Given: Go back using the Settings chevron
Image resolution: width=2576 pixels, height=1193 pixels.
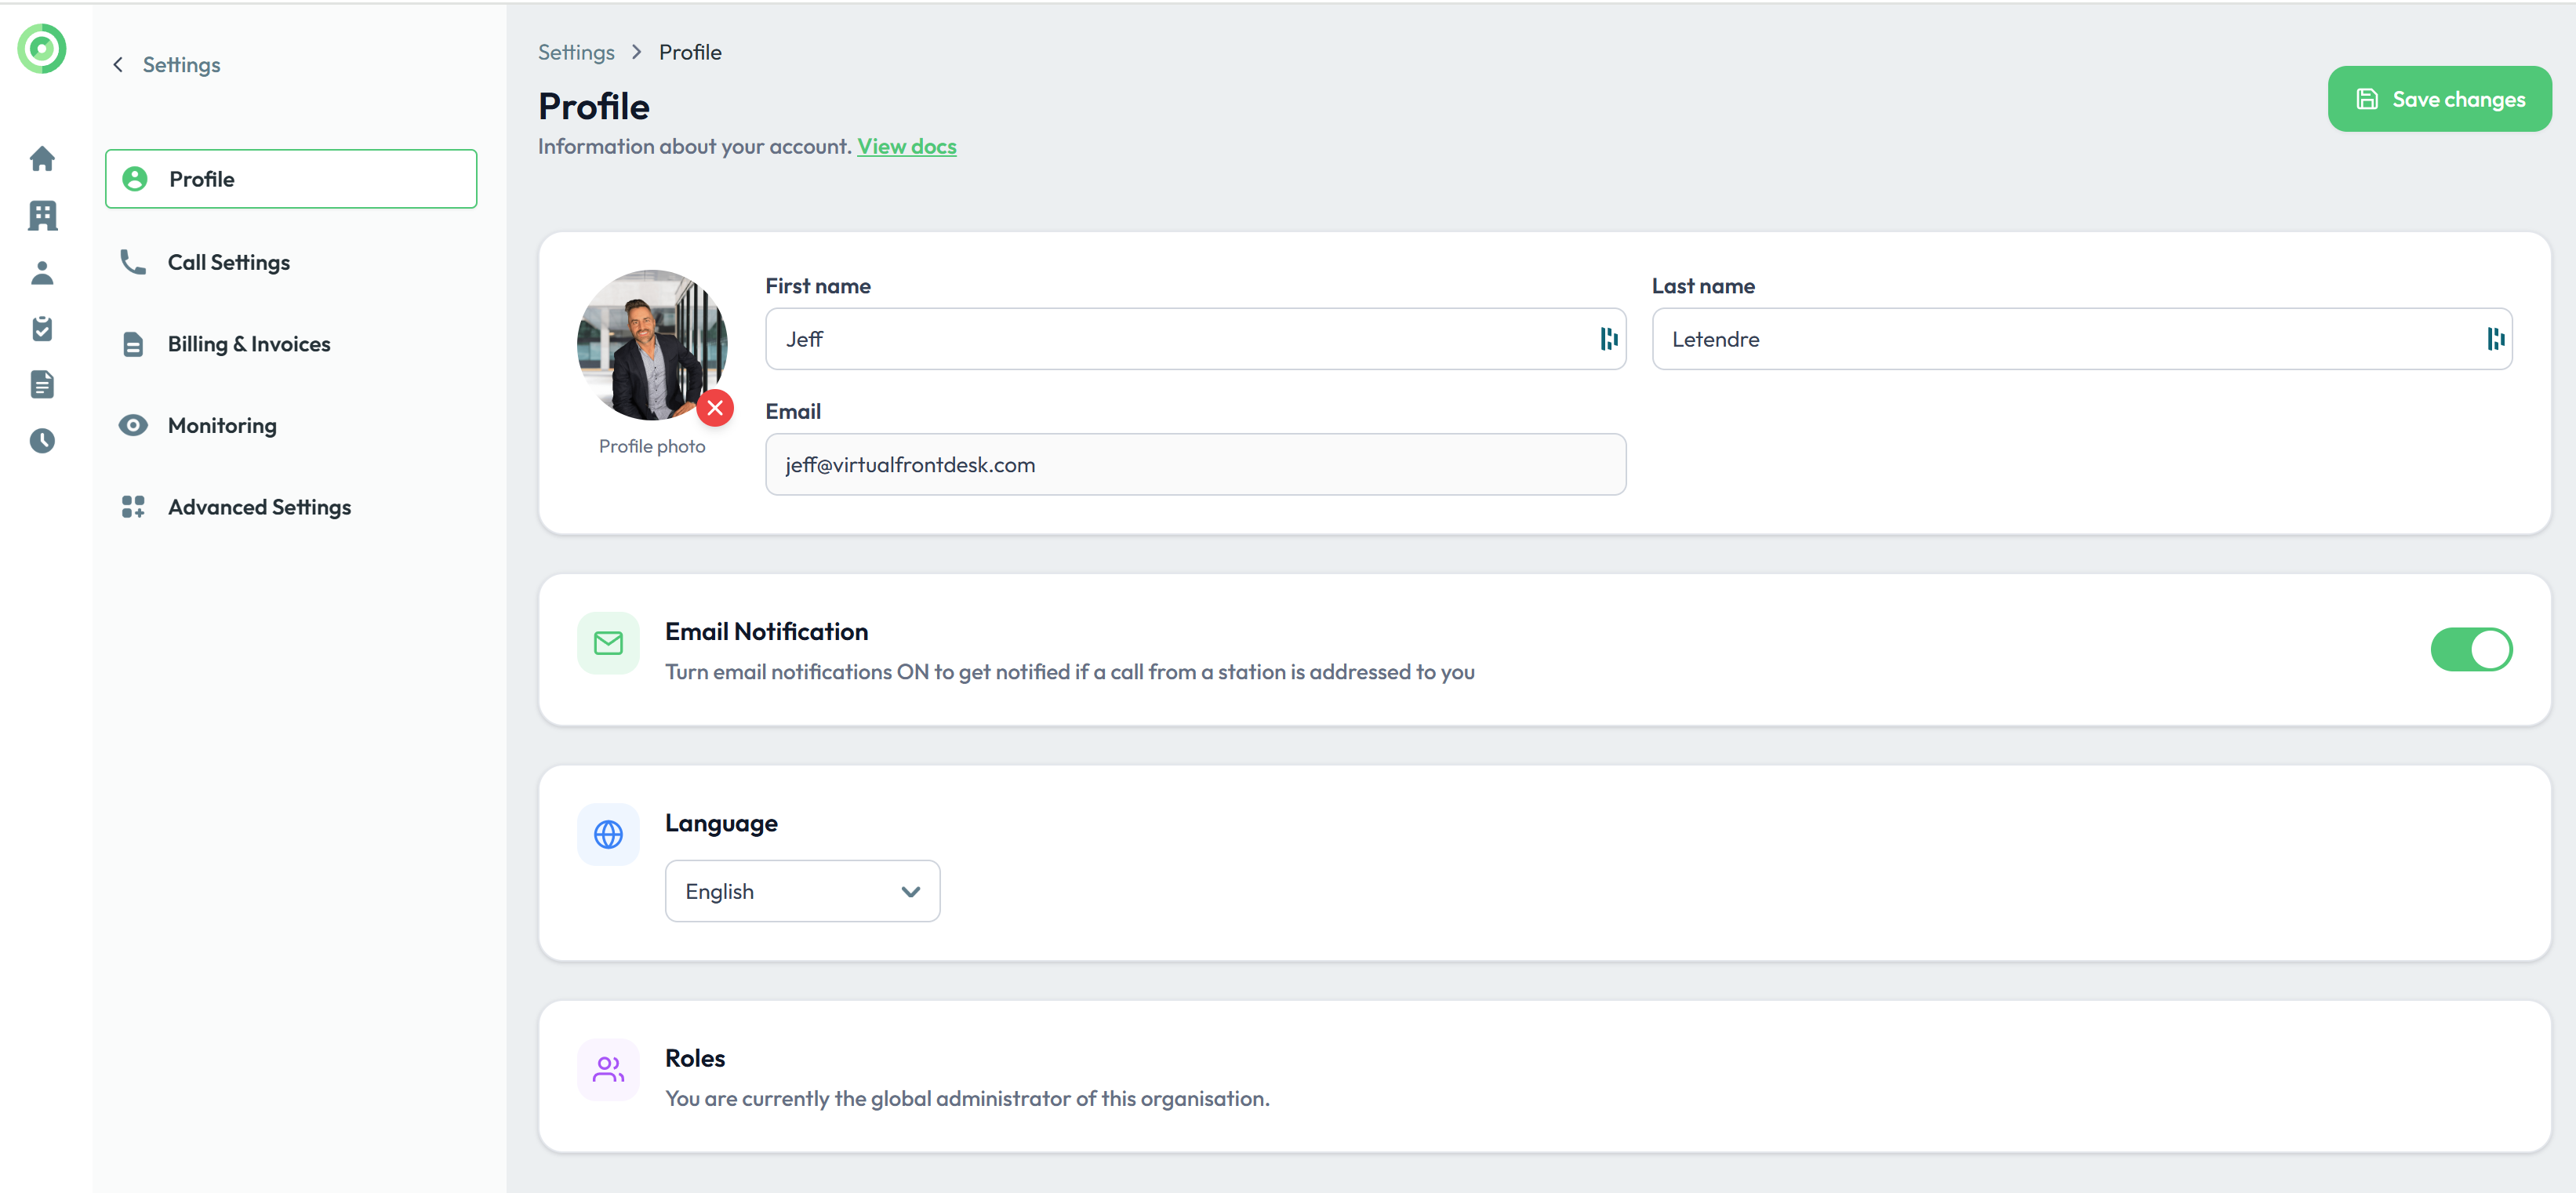Looking at the screenshot, I should 118,65.
